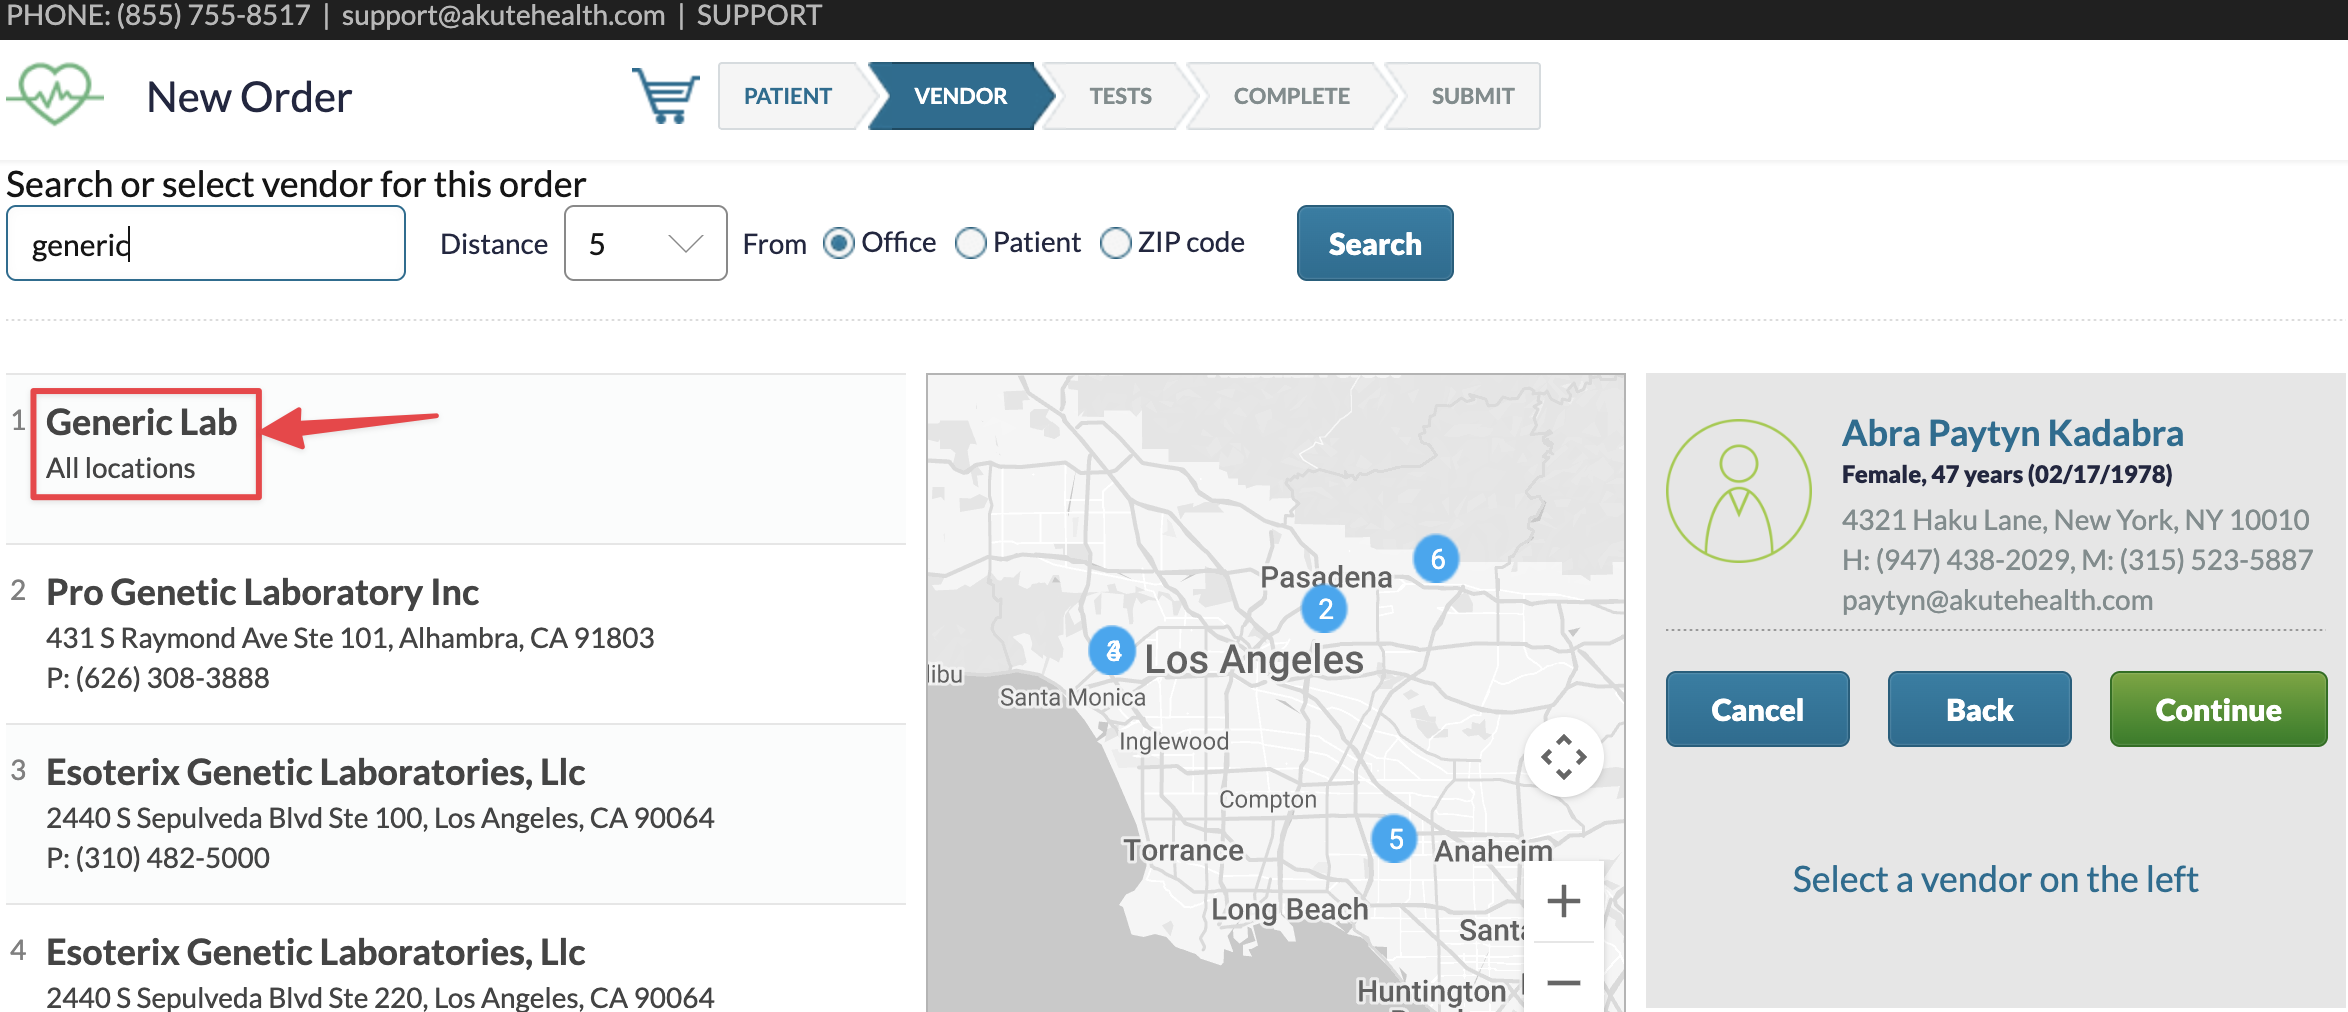Go to the PATIENT step
Screen dimensions: 2348x1012
788,96
